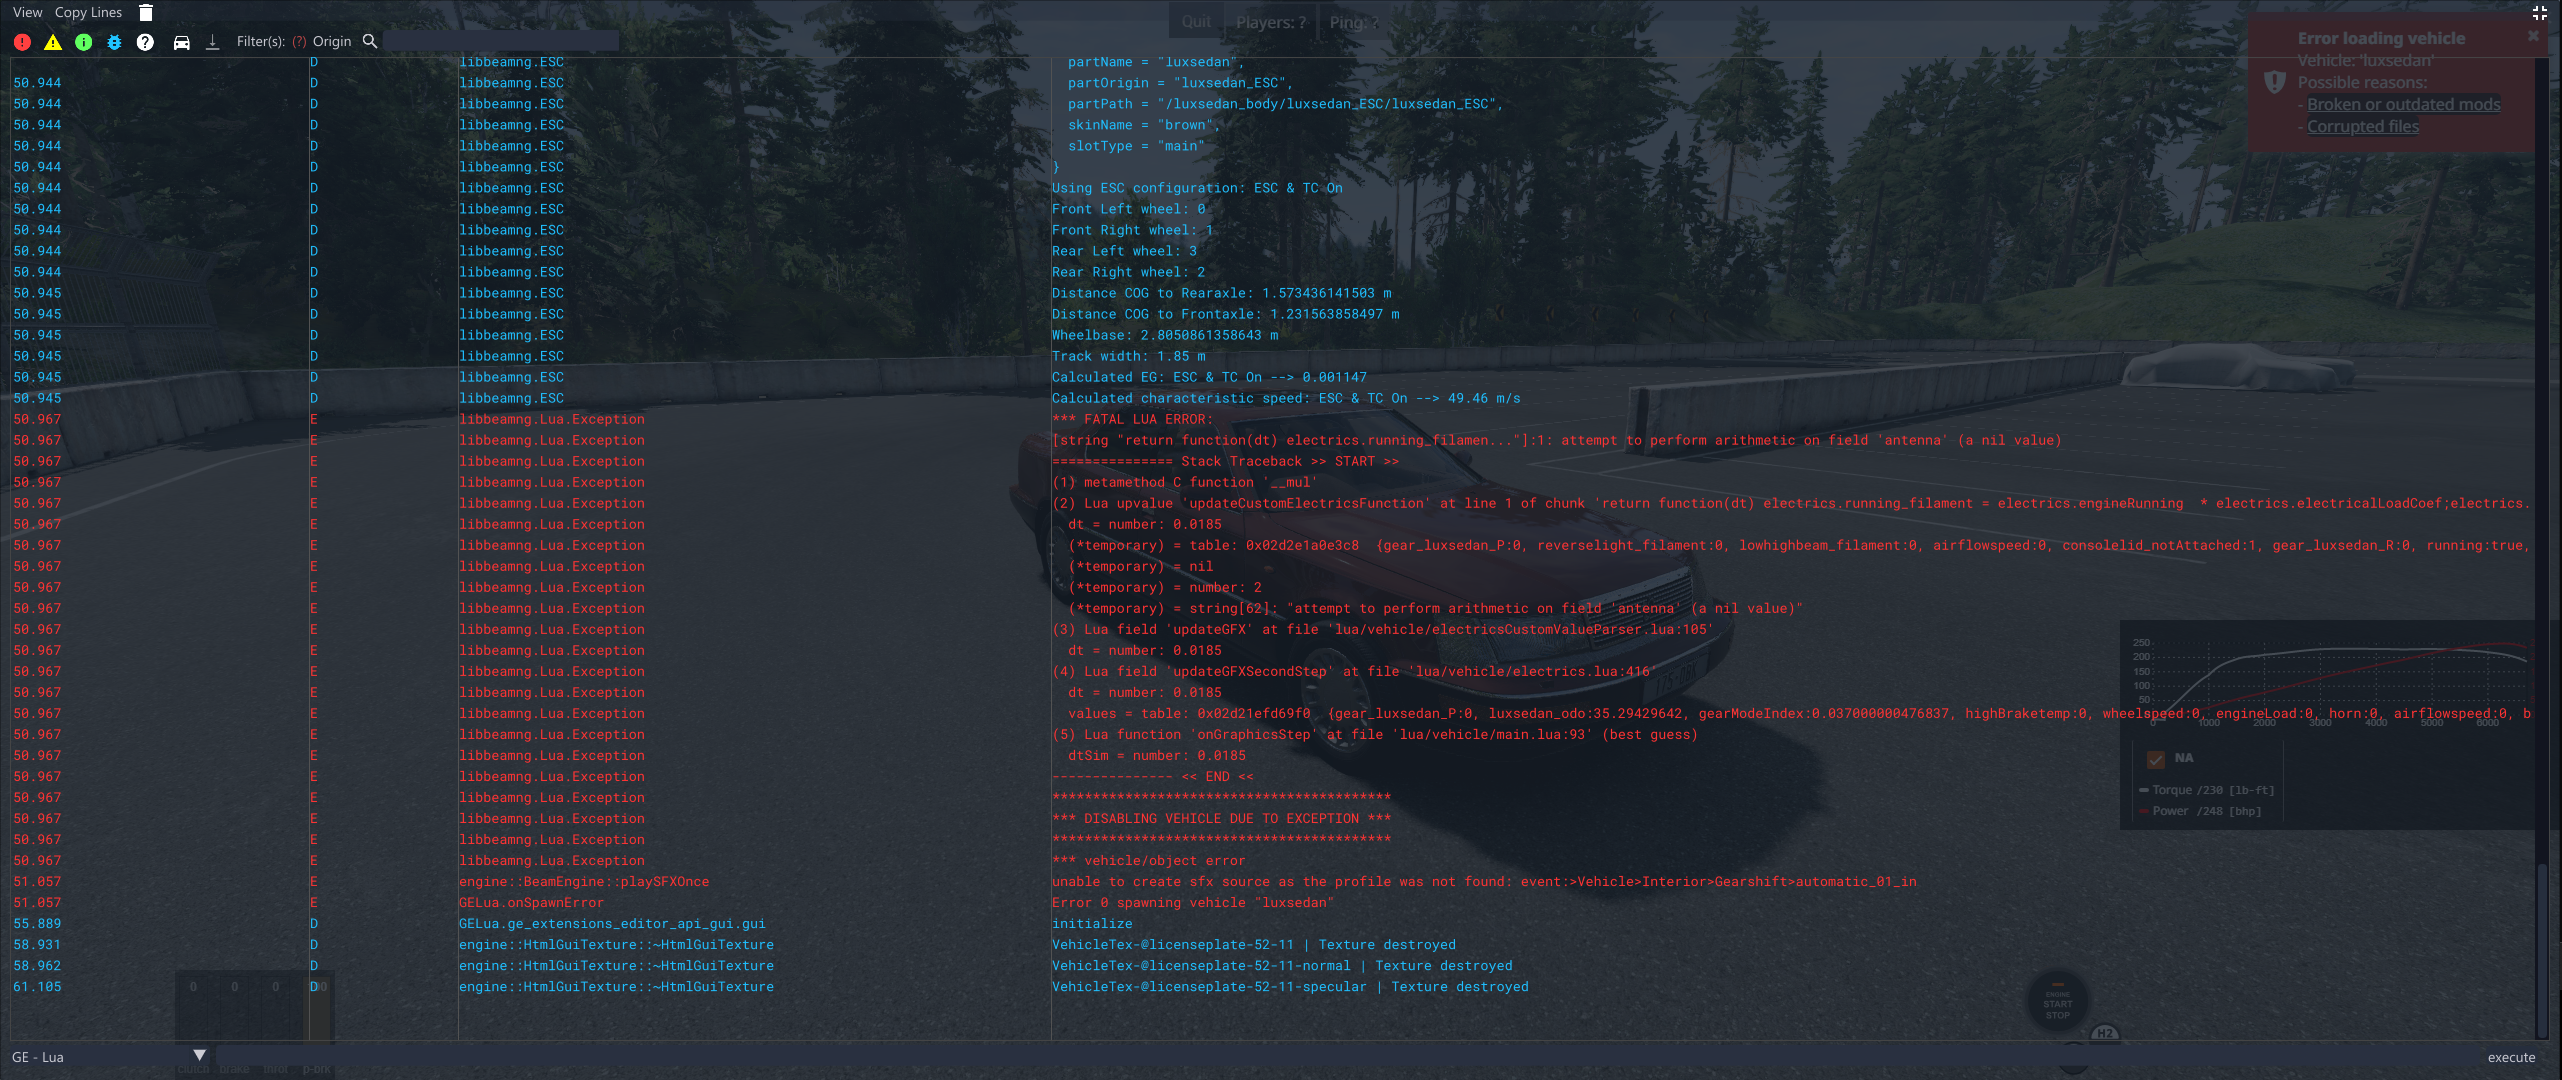Click the white question mark filter icon

click(x=145, y=42)
